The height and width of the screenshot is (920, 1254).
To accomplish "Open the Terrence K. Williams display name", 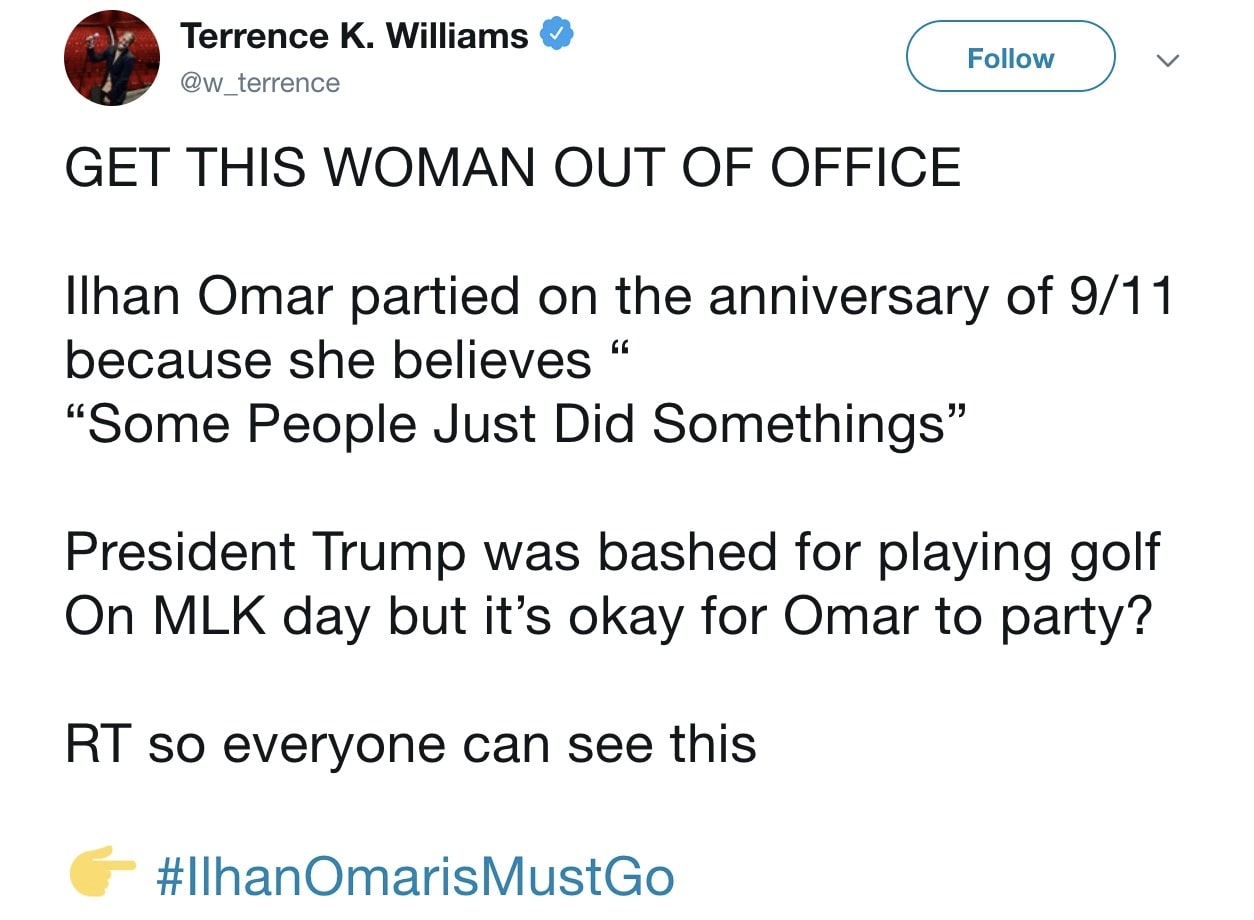I will click(354, 37).
